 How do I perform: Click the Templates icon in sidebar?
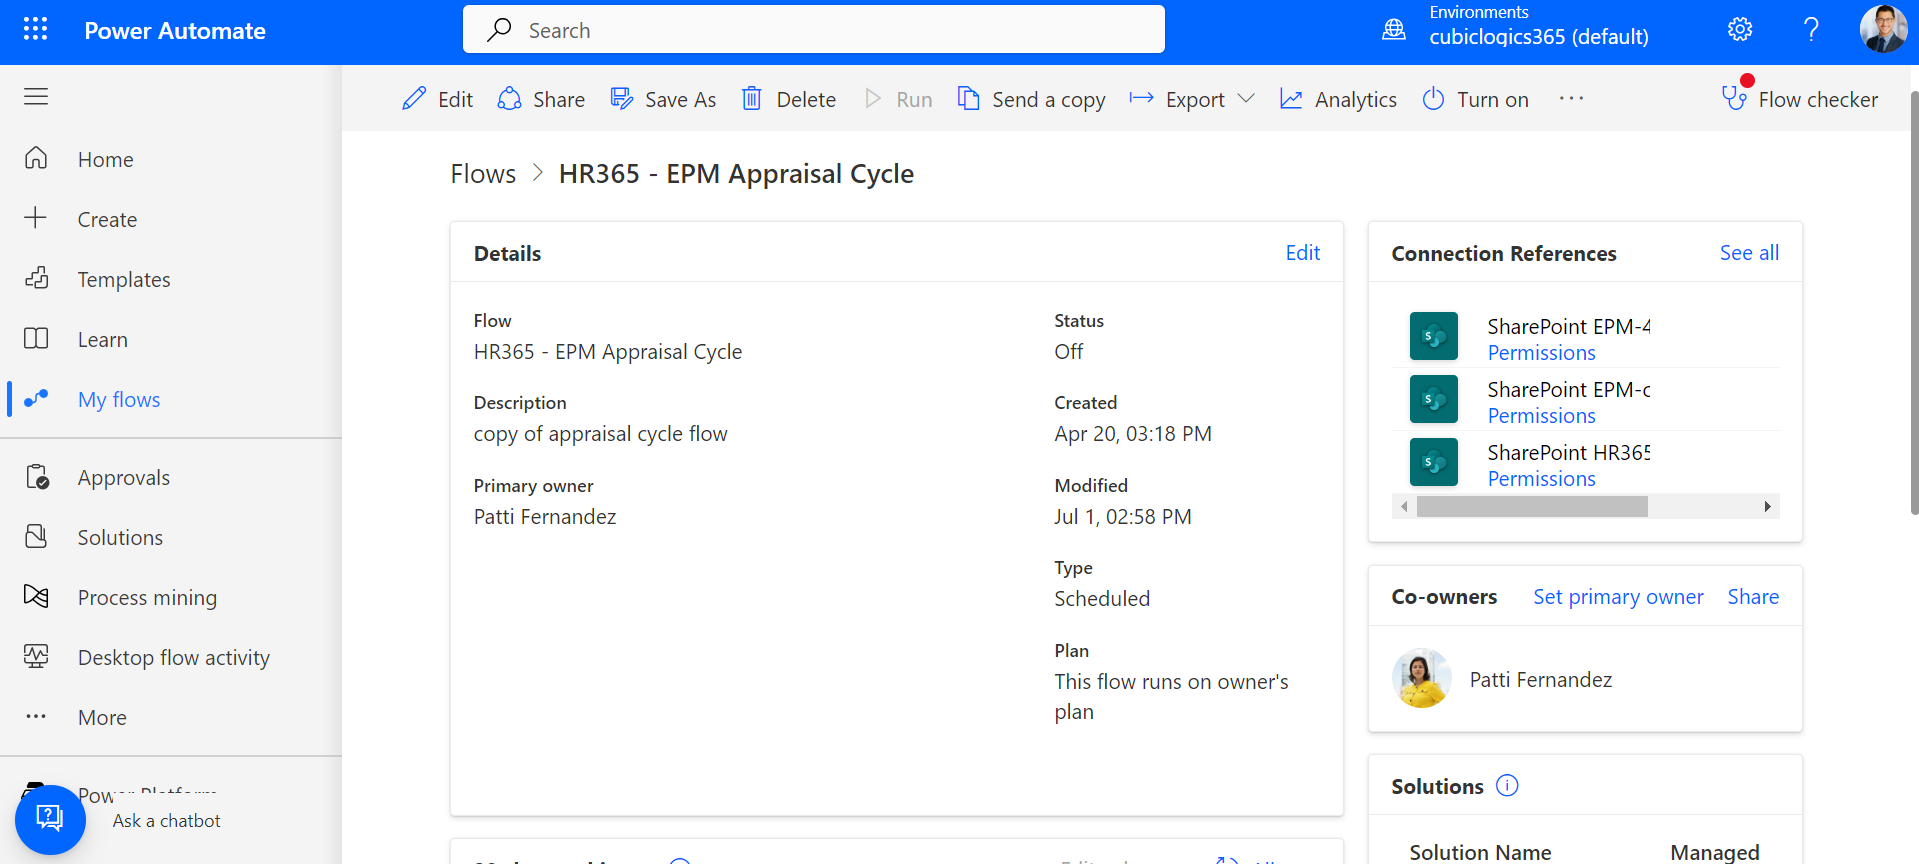point(36,278)
